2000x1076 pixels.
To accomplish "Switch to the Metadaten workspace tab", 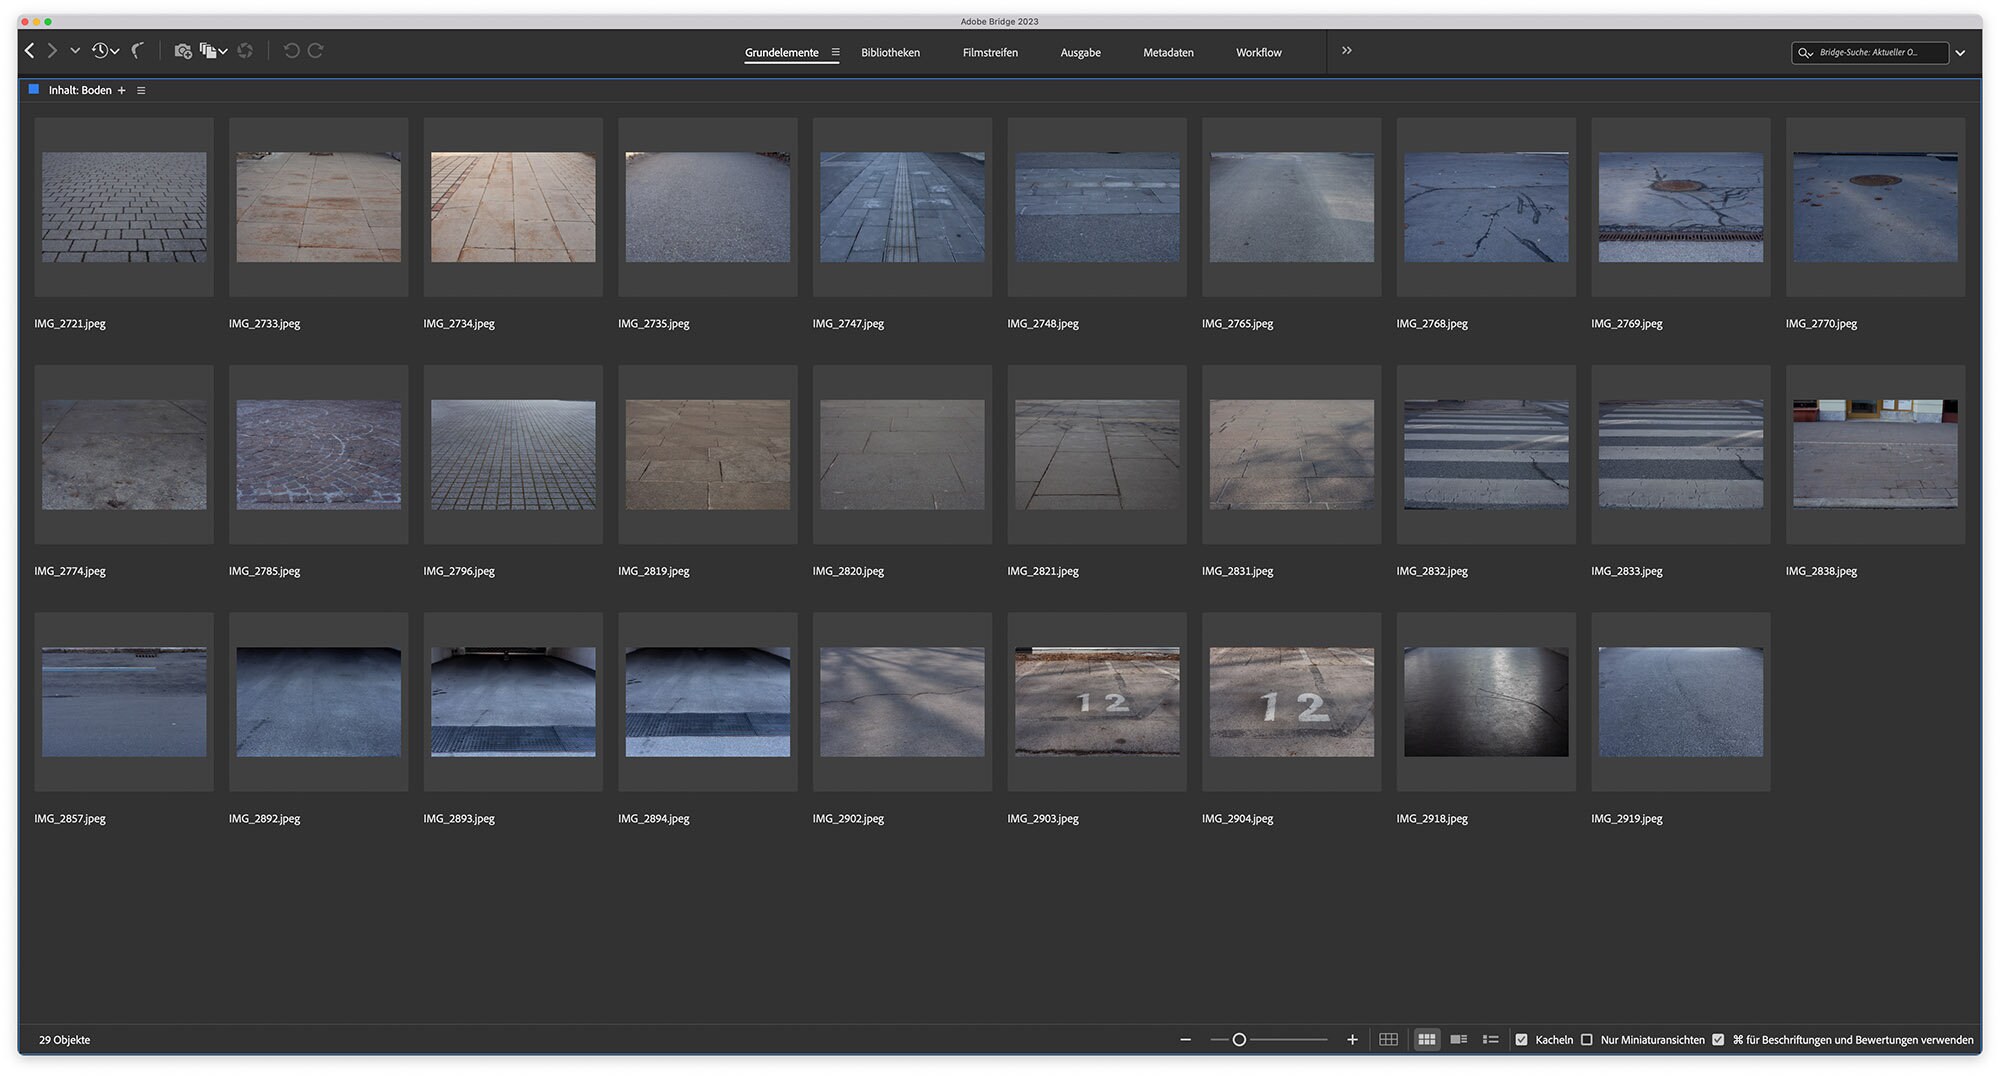I will pyautogui.click(x=1168, y=52).
